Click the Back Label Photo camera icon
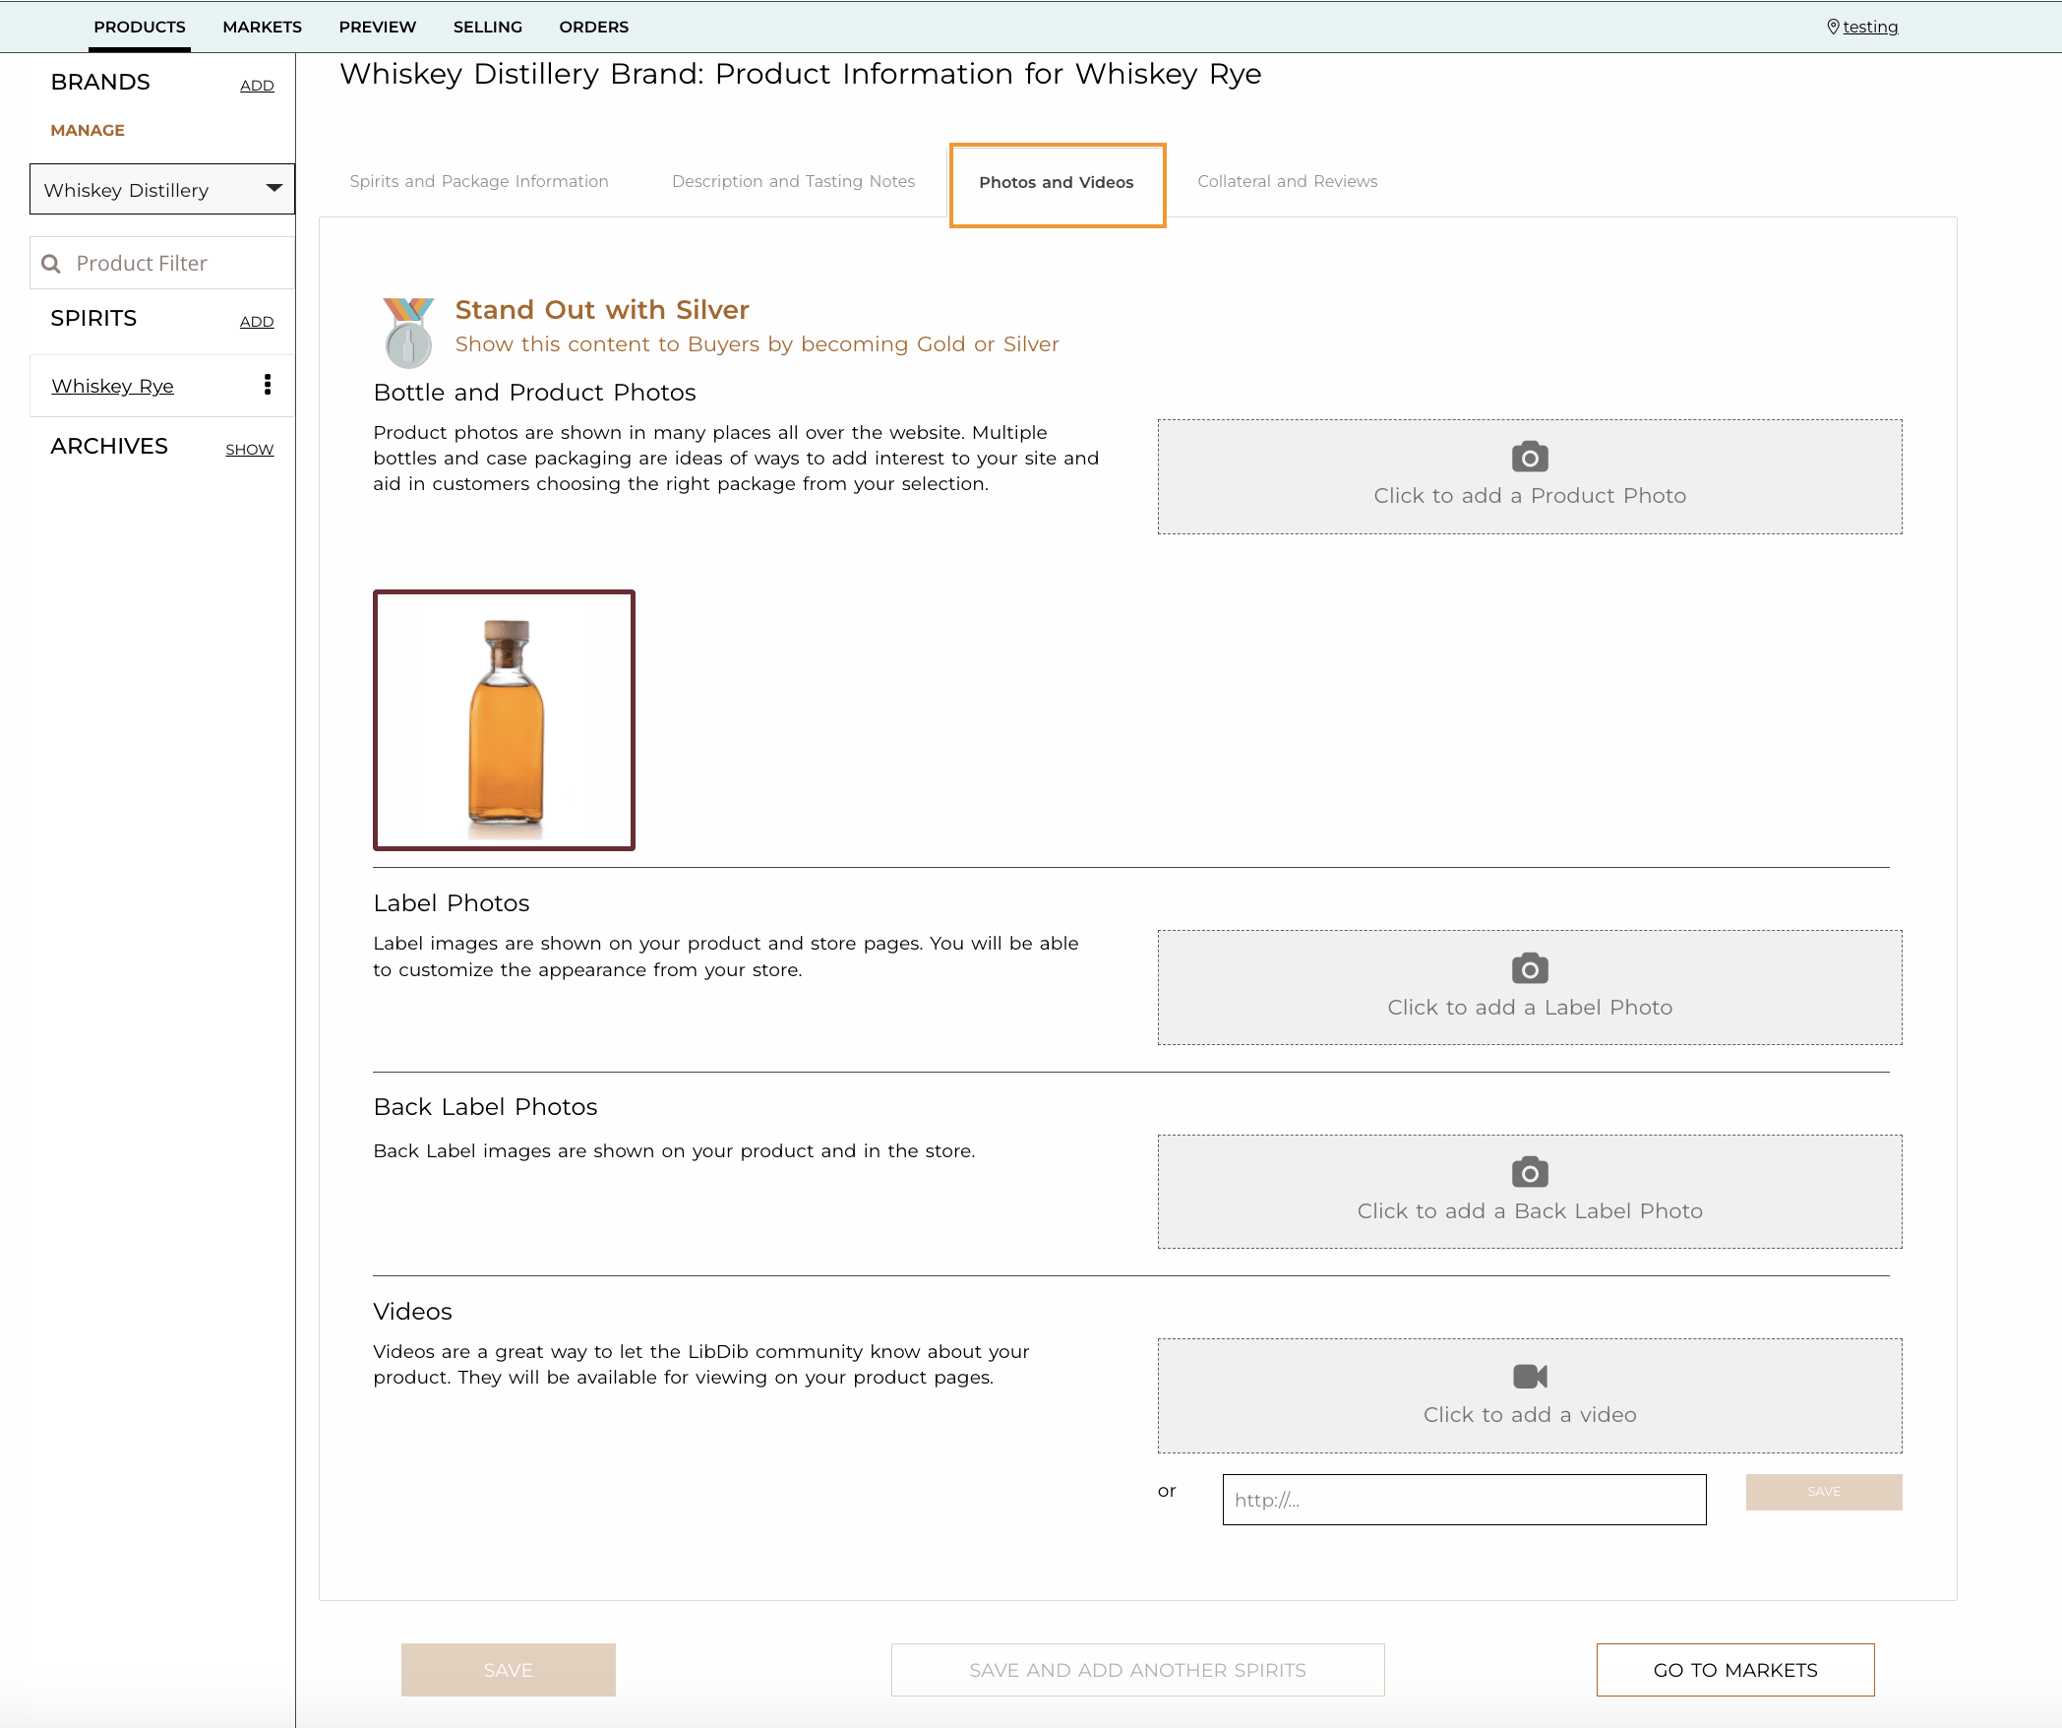Viewport: 2062px width, 1728px height. pos(1529,1171)
